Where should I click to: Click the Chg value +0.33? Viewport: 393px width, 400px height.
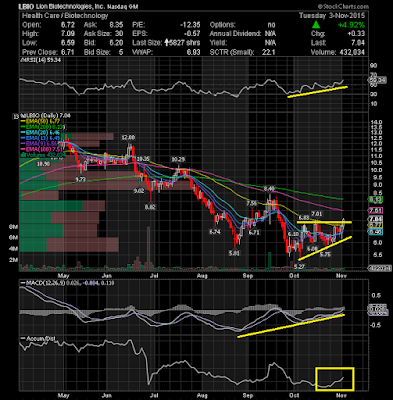coord(356,34)
